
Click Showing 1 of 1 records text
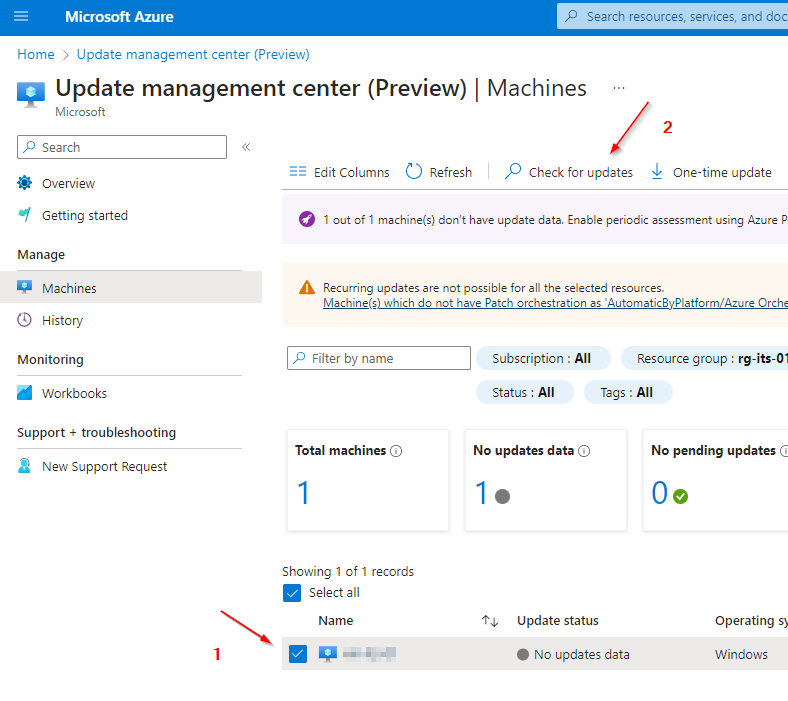point(348,572)
